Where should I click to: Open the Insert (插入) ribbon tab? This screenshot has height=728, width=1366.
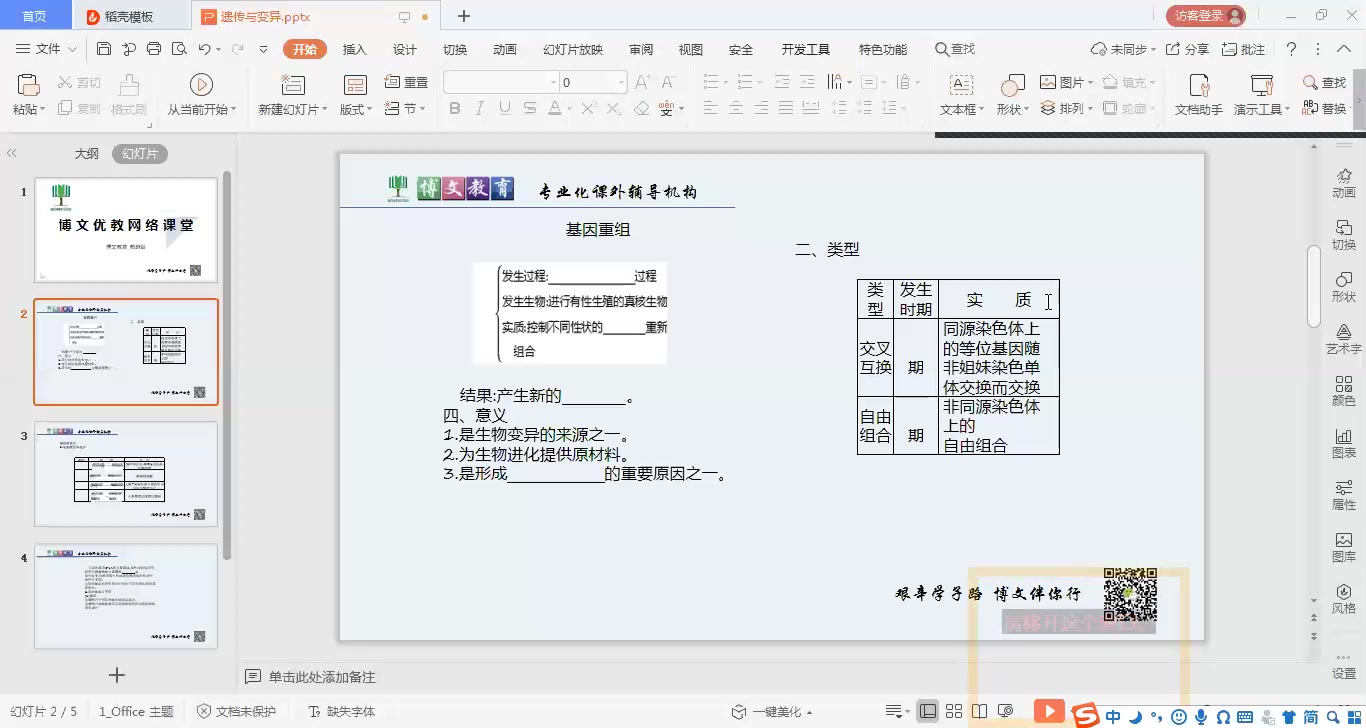pos(355,49)
